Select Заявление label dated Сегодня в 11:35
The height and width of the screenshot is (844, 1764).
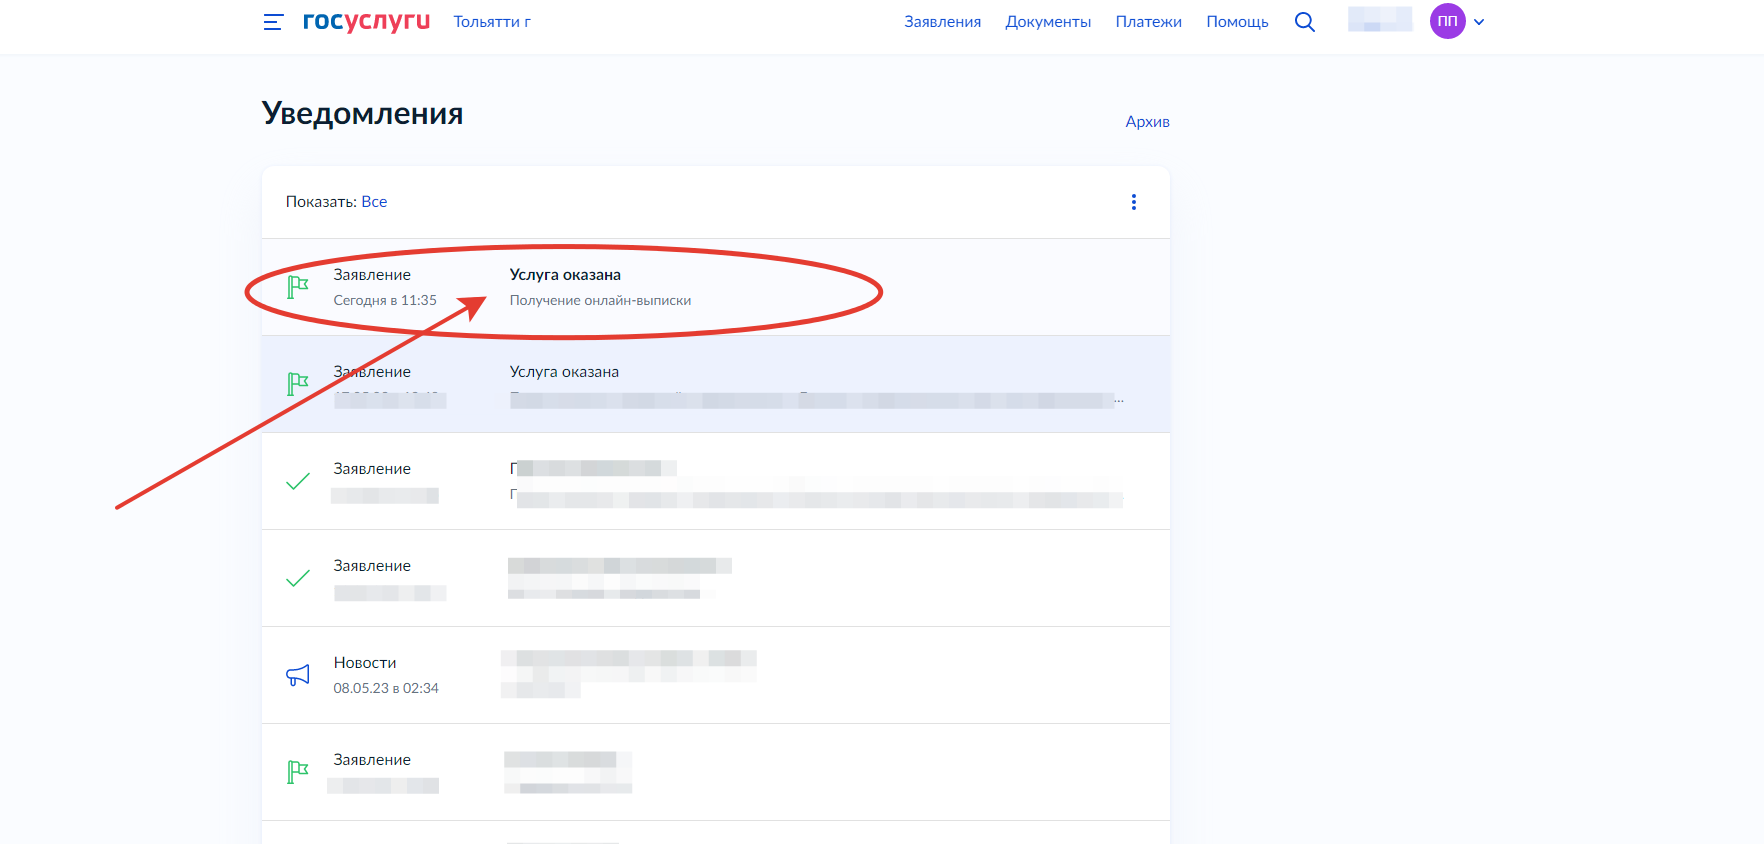[372, 275]
